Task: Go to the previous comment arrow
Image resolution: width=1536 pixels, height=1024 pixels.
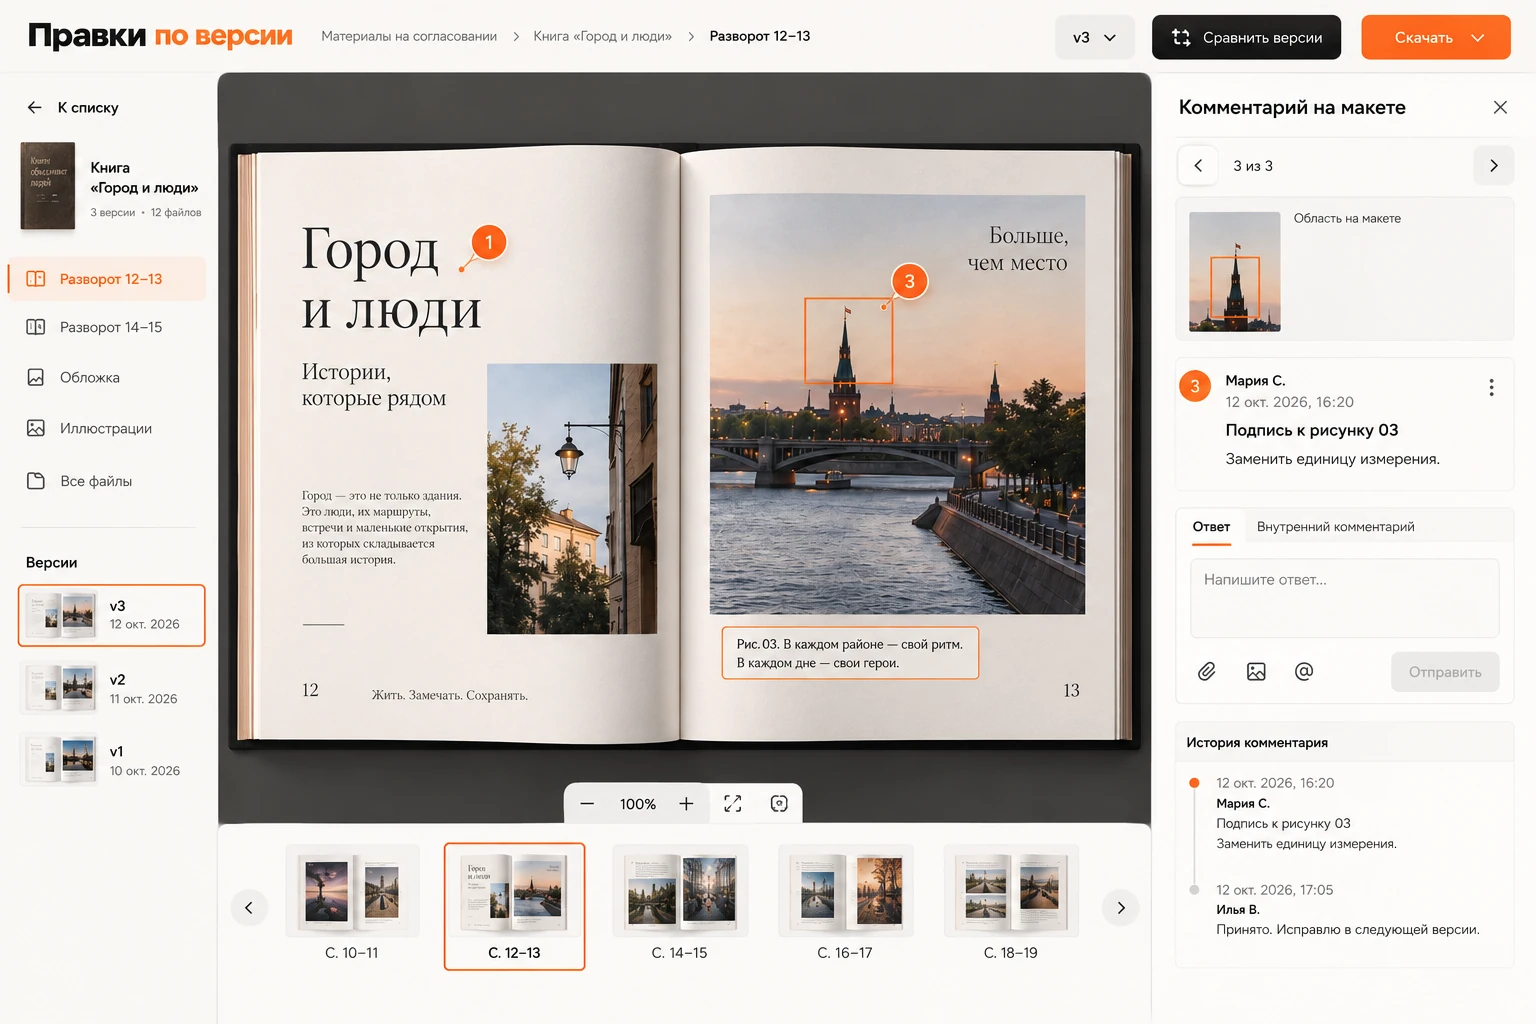Action: click(x=1198, y=166)
